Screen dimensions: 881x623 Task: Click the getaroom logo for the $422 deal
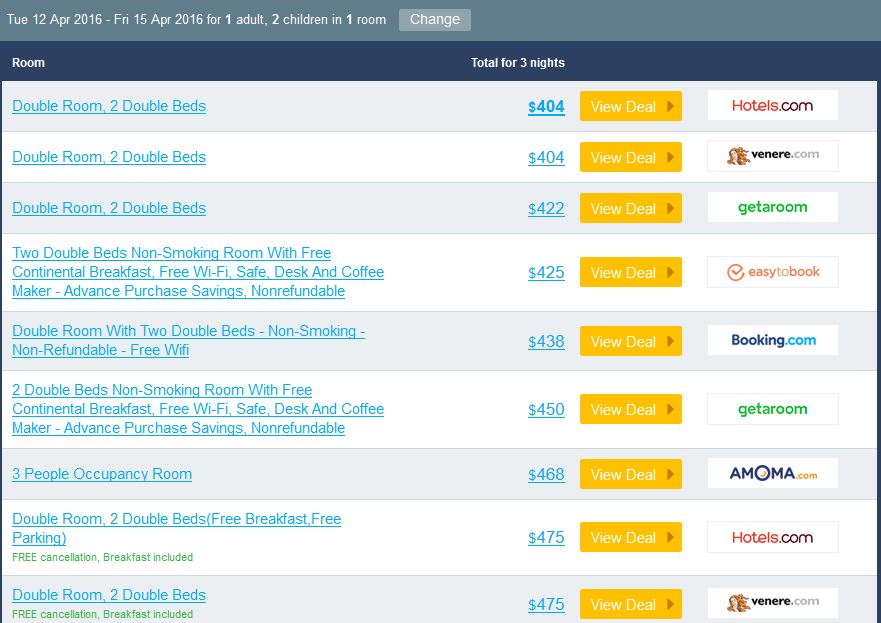click(772, 207)
